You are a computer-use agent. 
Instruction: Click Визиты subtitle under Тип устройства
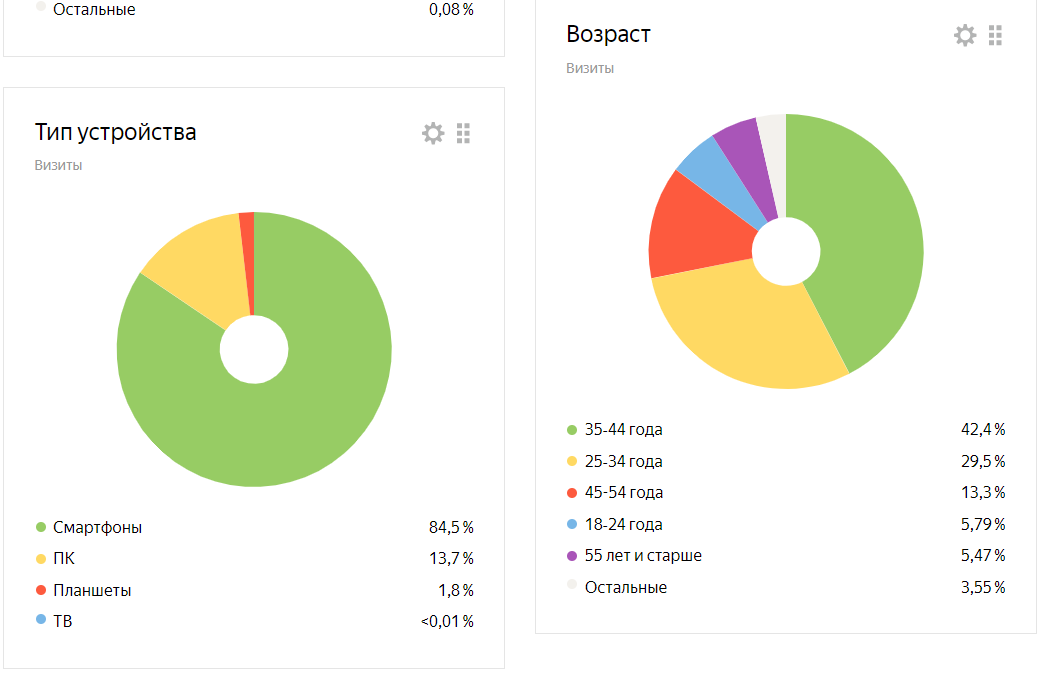point(58,165)
